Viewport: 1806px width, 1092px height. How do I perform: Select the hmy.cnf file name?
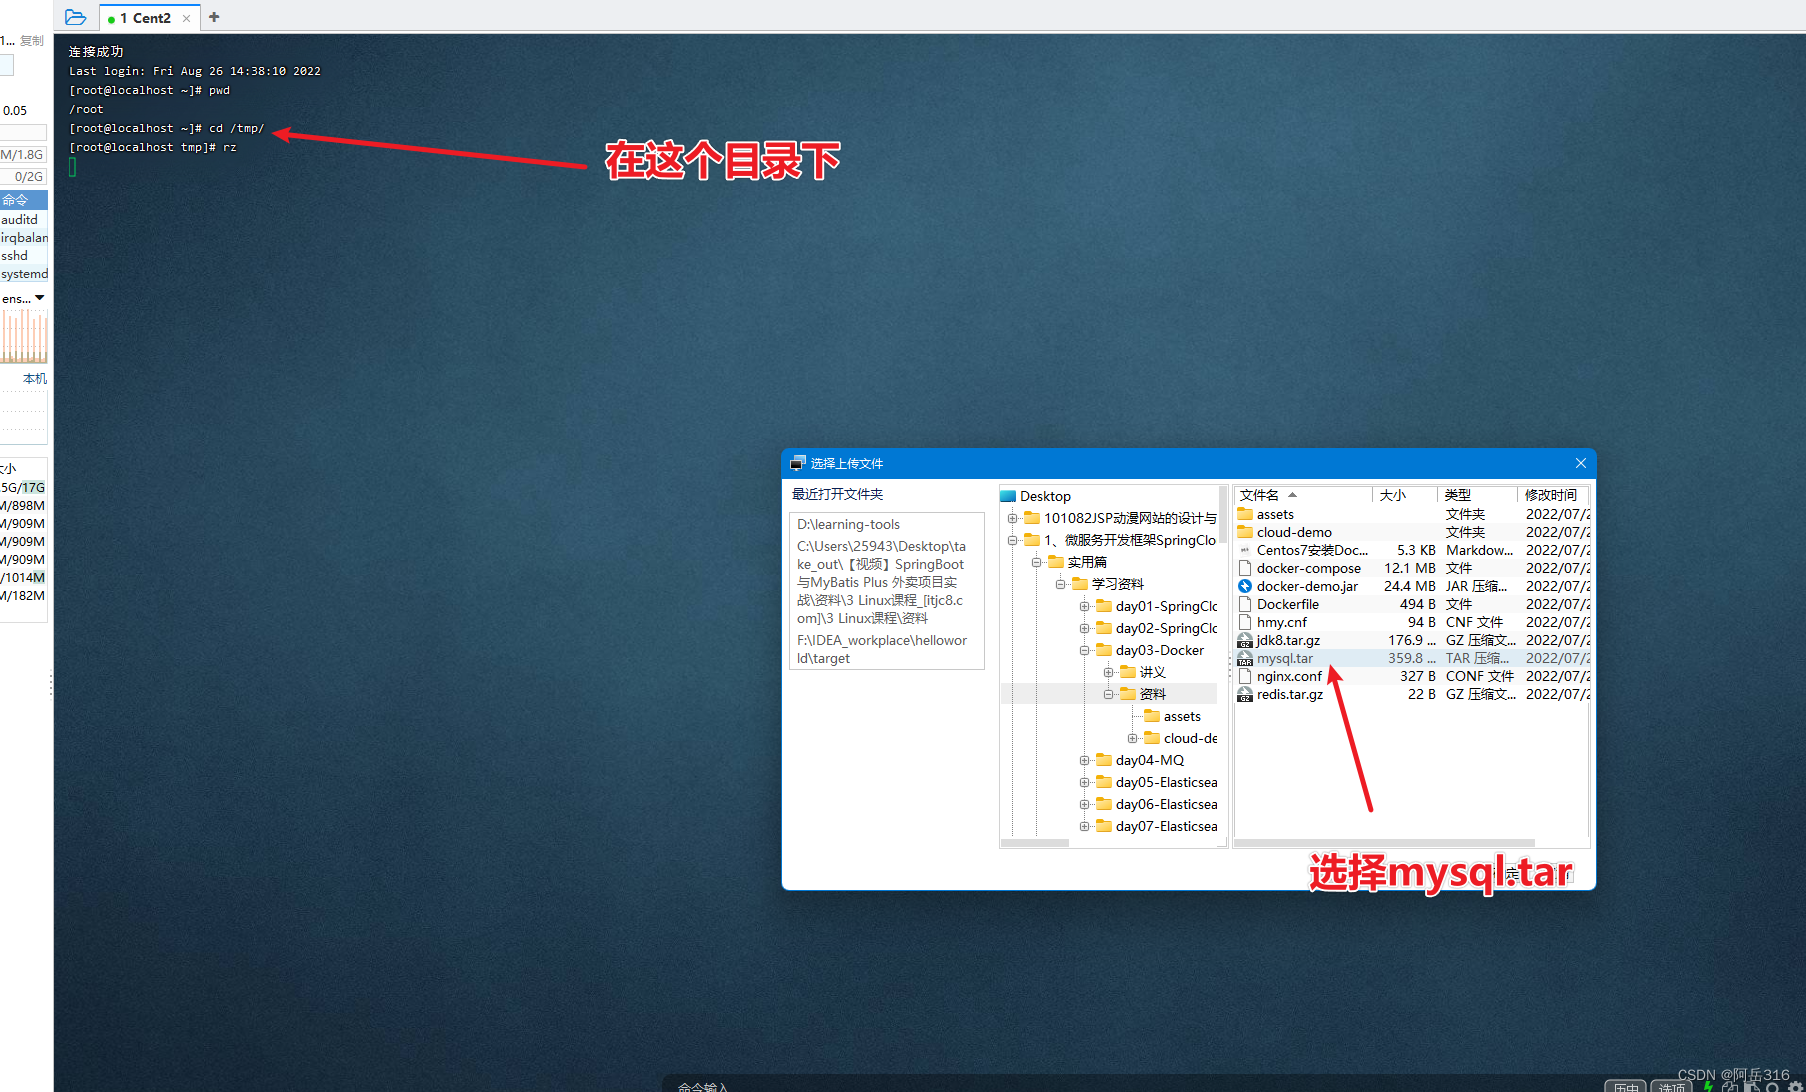click(x=1282, y=622)
